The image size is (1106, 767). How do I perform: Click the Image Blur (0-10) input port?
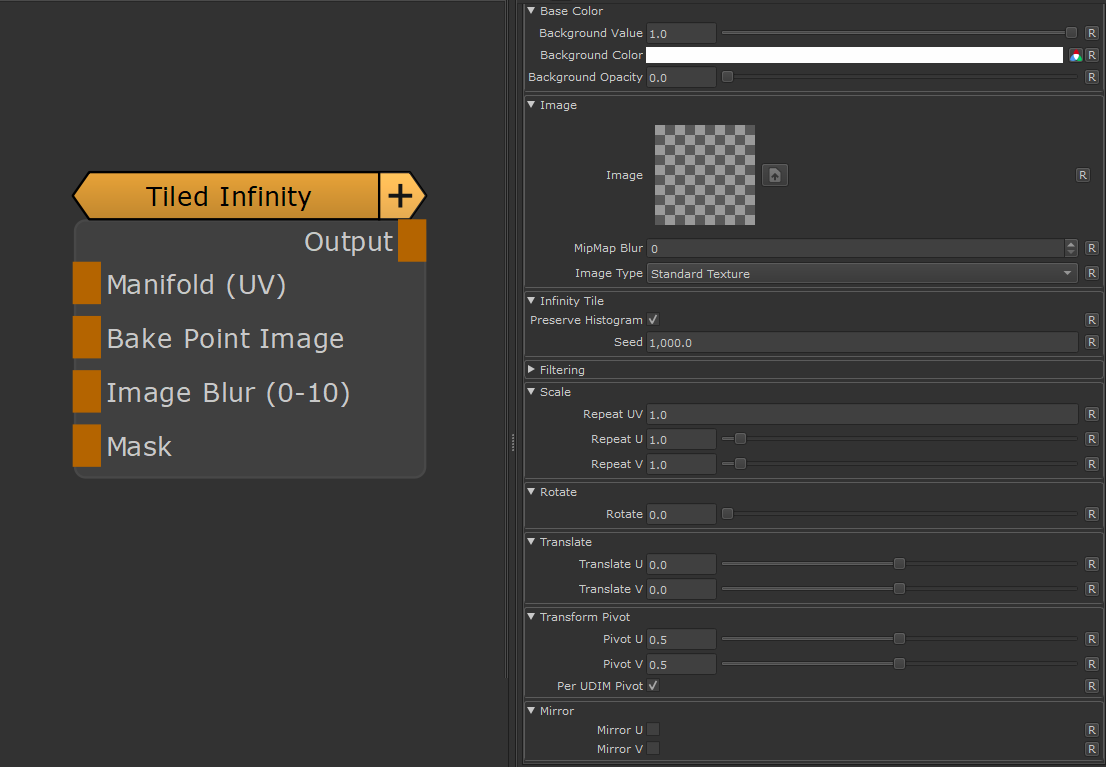point(87,392)
